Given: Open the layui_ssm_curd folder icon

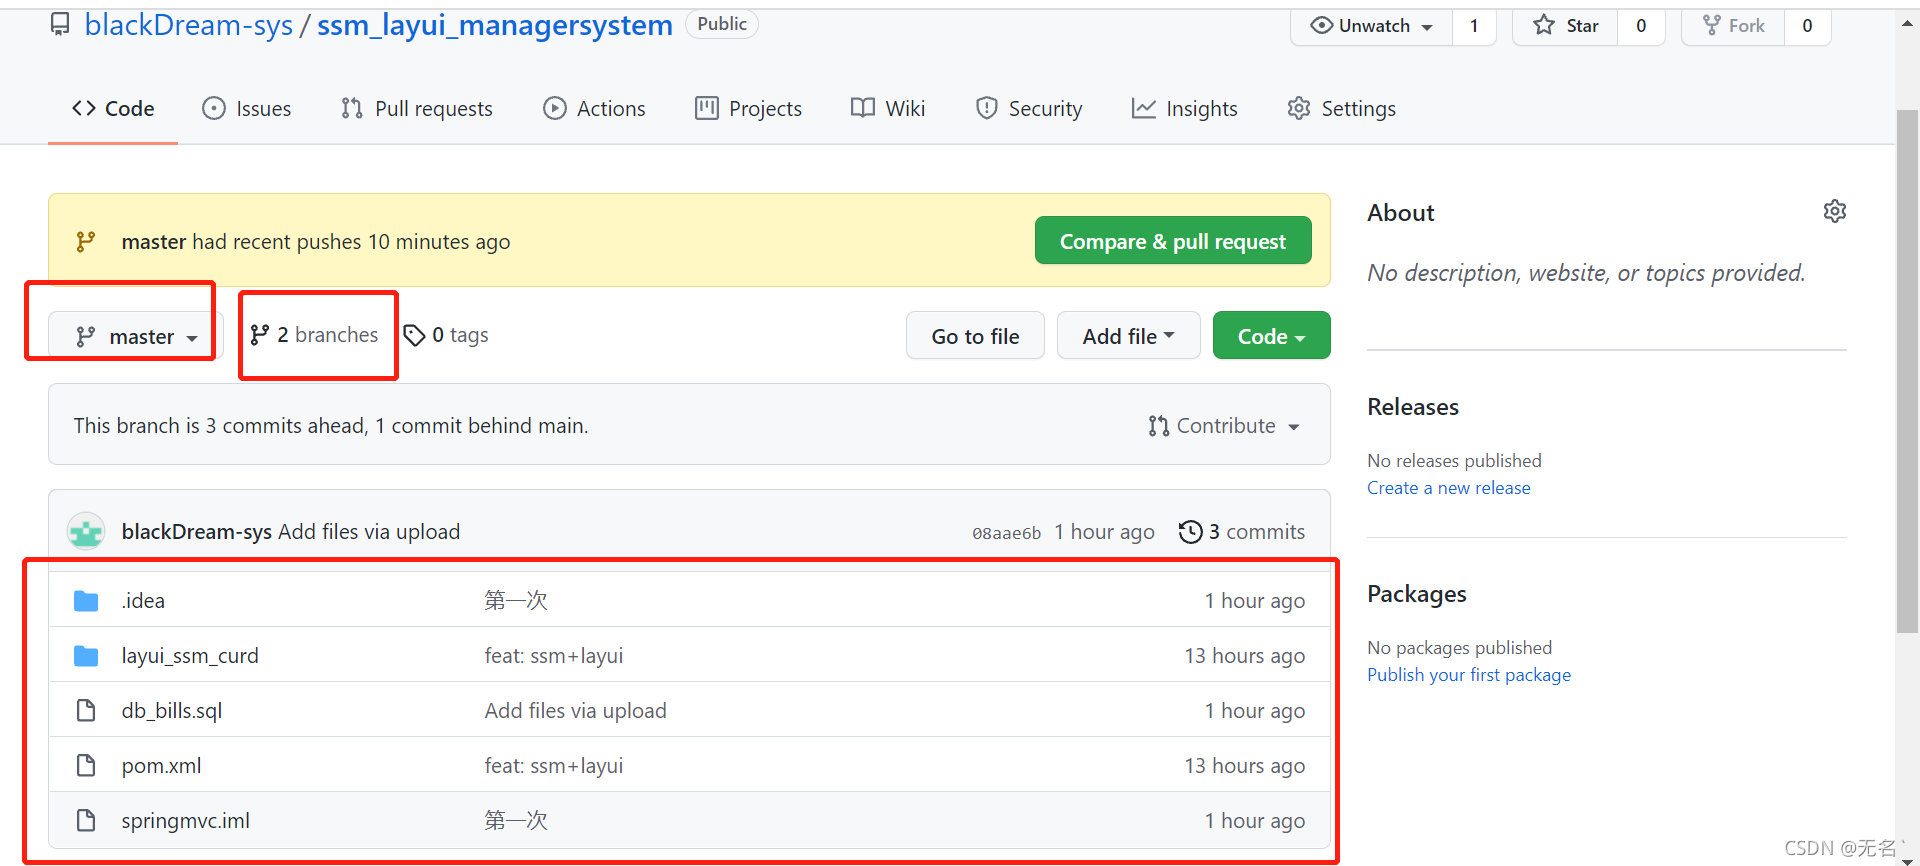Looking at the screenshot, I should pyautogui.click(x=86, y=656).
